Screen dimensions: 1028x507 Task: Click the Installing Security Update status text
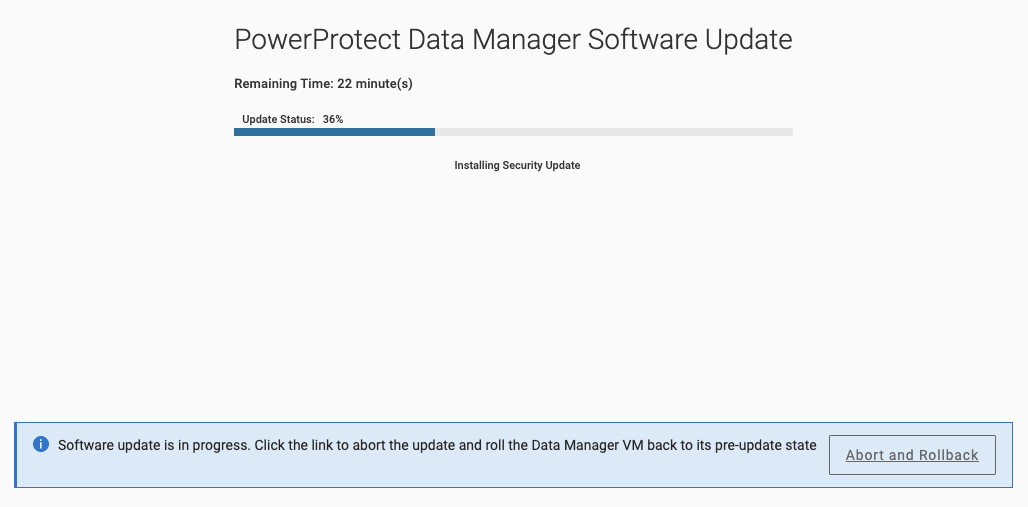tap(517, 165)
